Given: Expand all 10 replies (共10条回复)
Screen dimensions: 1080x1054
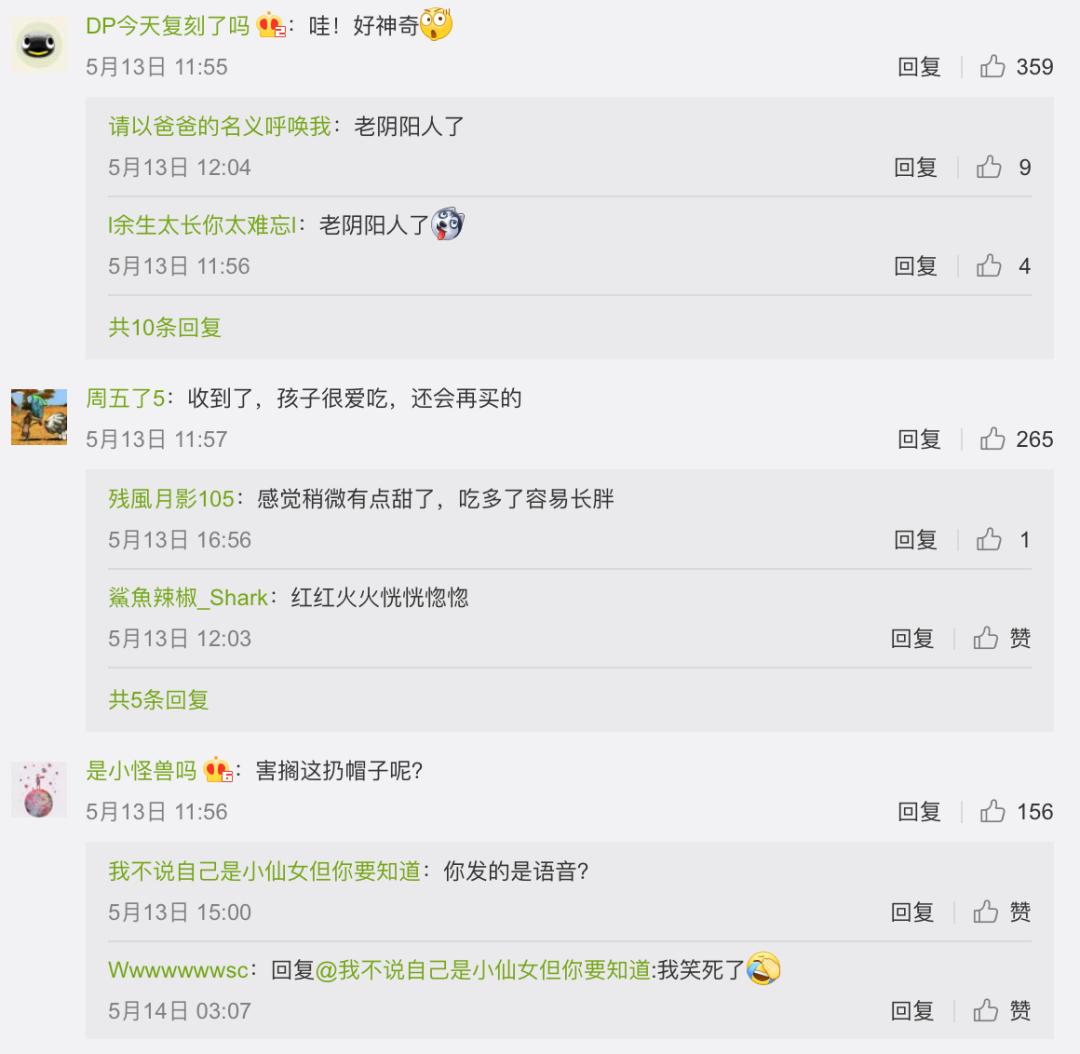Looking at the screenshot, I should 165,327.
